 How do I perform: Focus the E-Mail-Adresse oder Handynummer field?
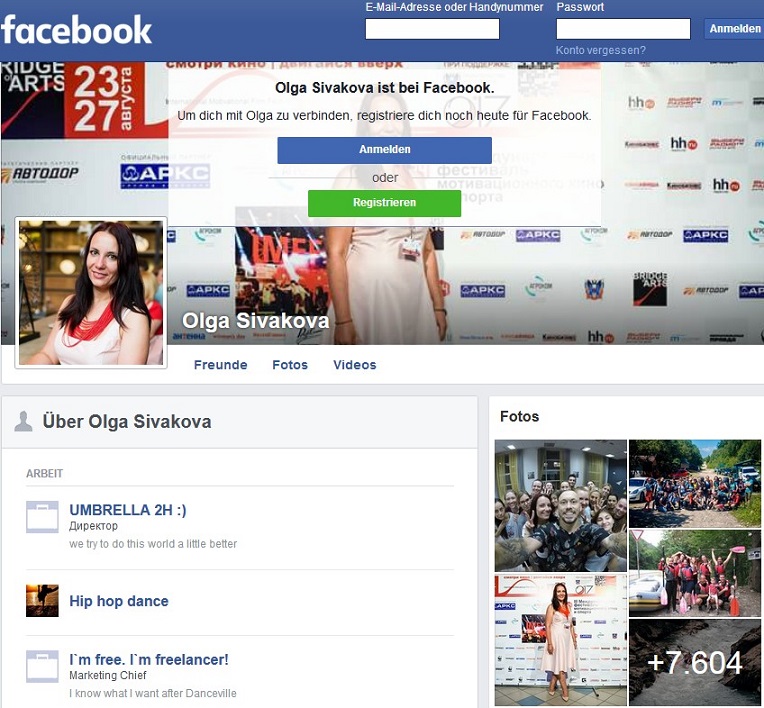point(432,29)
